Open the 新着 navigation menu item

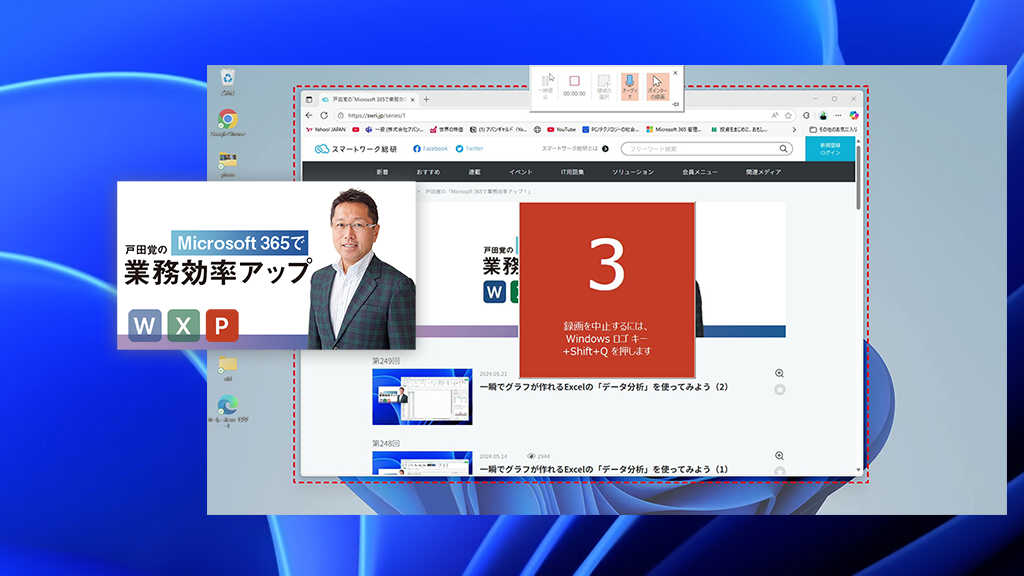click(382, 172)
